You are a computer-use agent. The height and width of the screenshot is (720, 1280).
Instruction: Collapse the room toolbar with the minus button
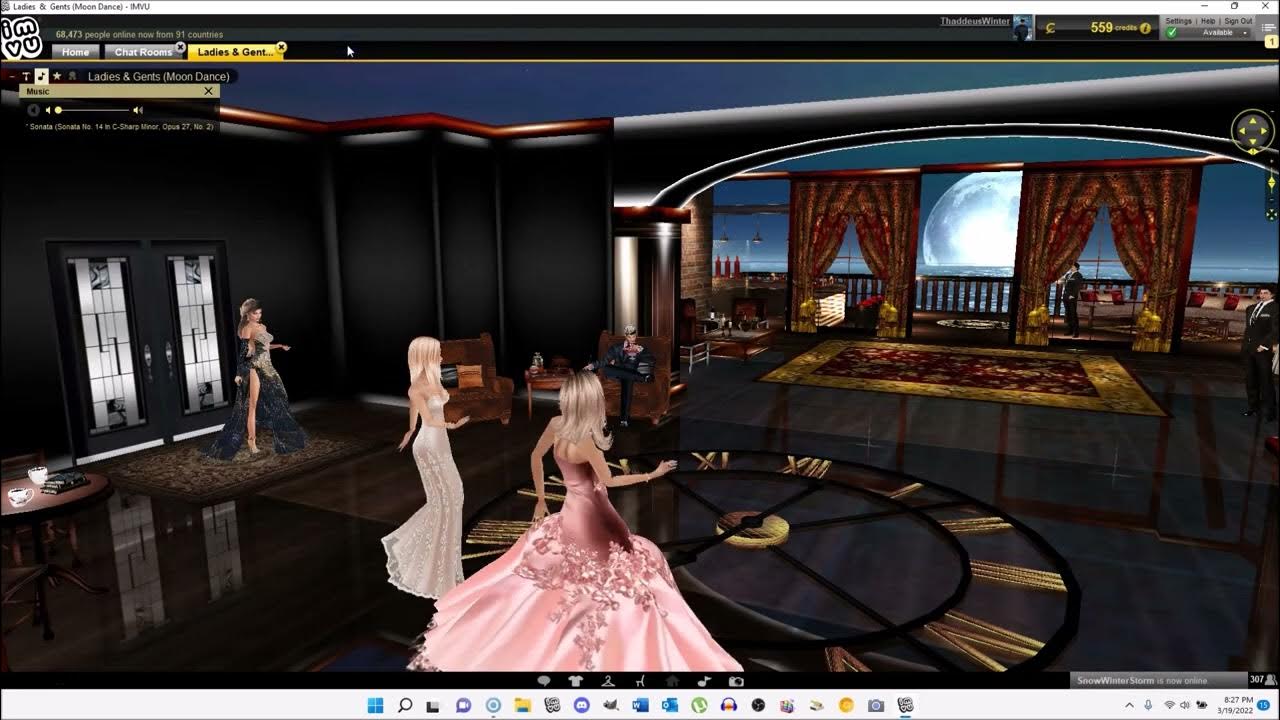tap(11, 76)
